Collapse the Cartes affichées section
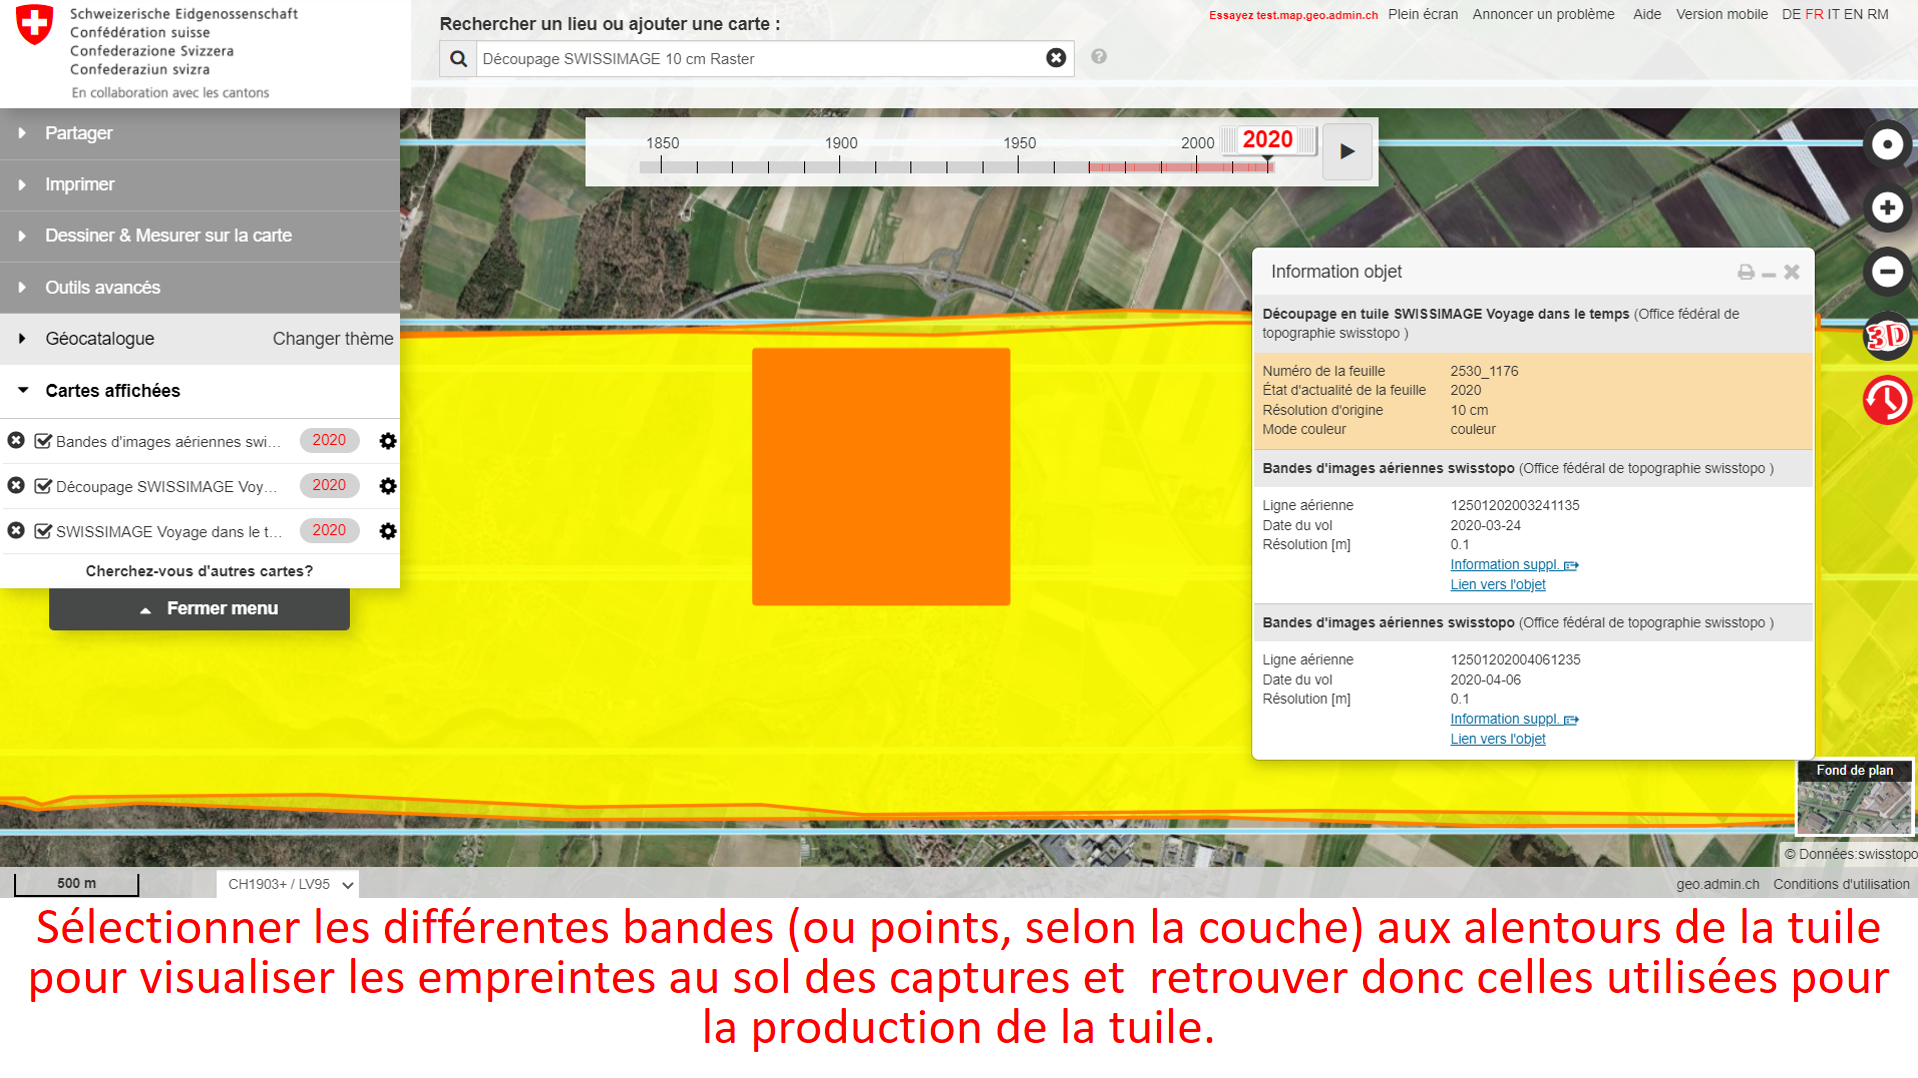The image size is (1918, 1078). 112,391
